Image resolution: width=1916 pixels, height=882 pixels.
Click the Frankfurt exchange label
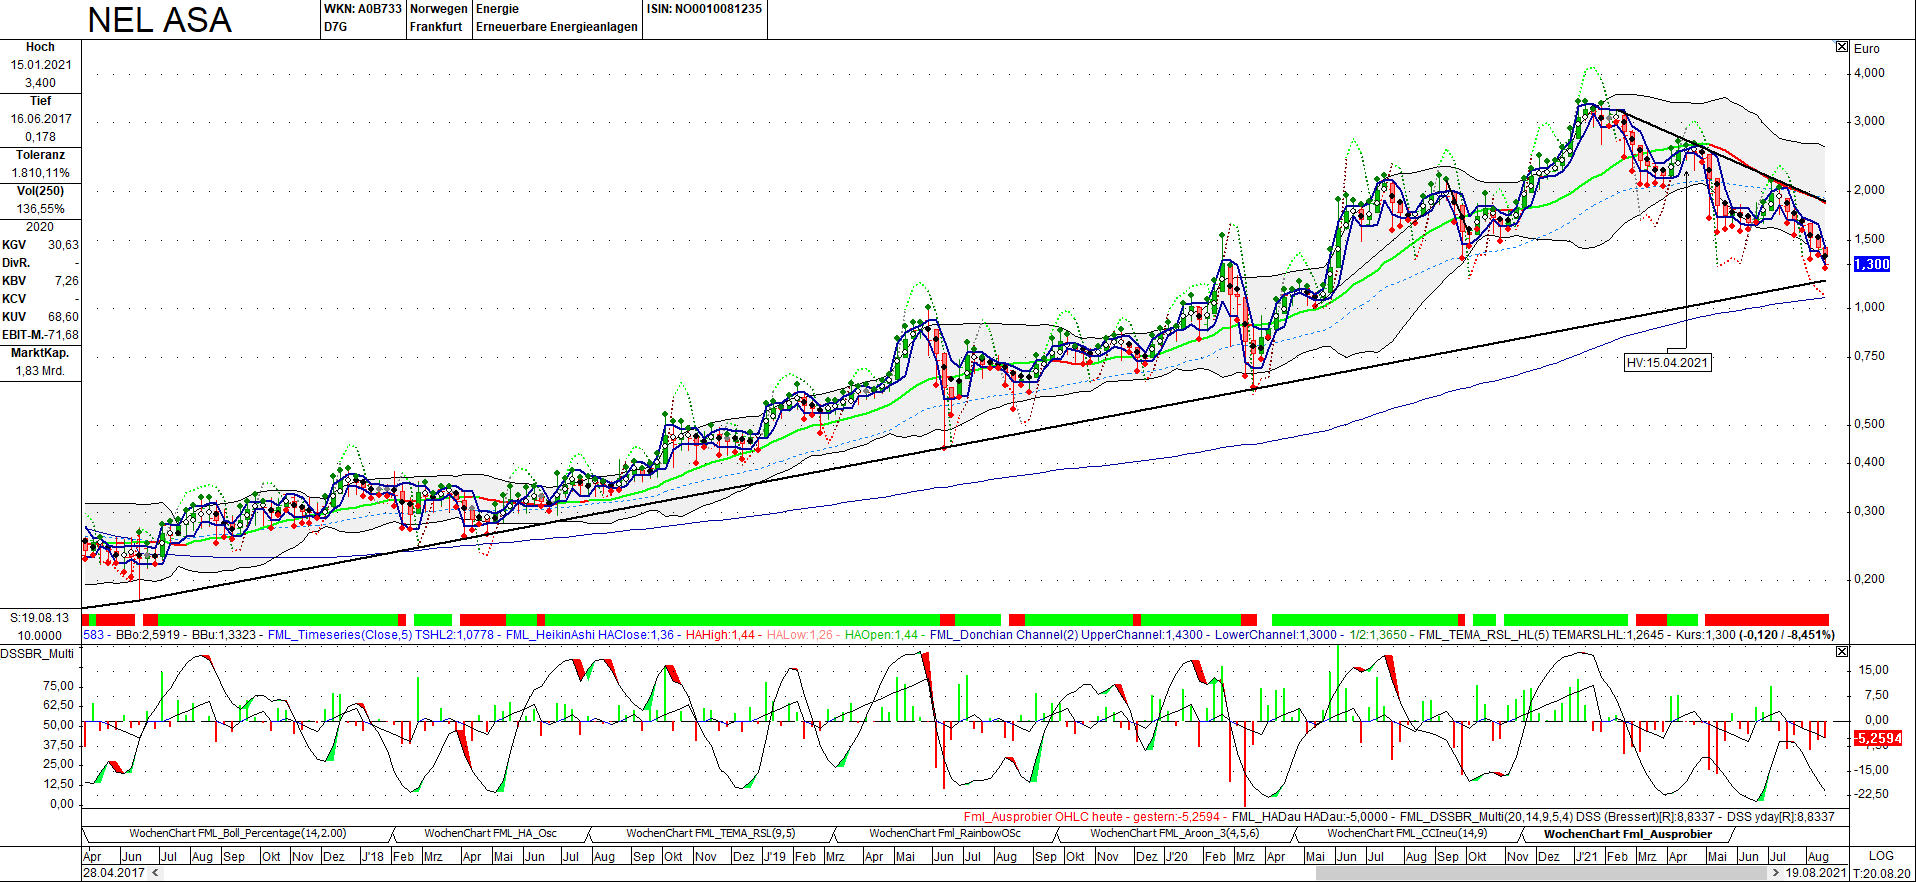[x=436, y=27]
